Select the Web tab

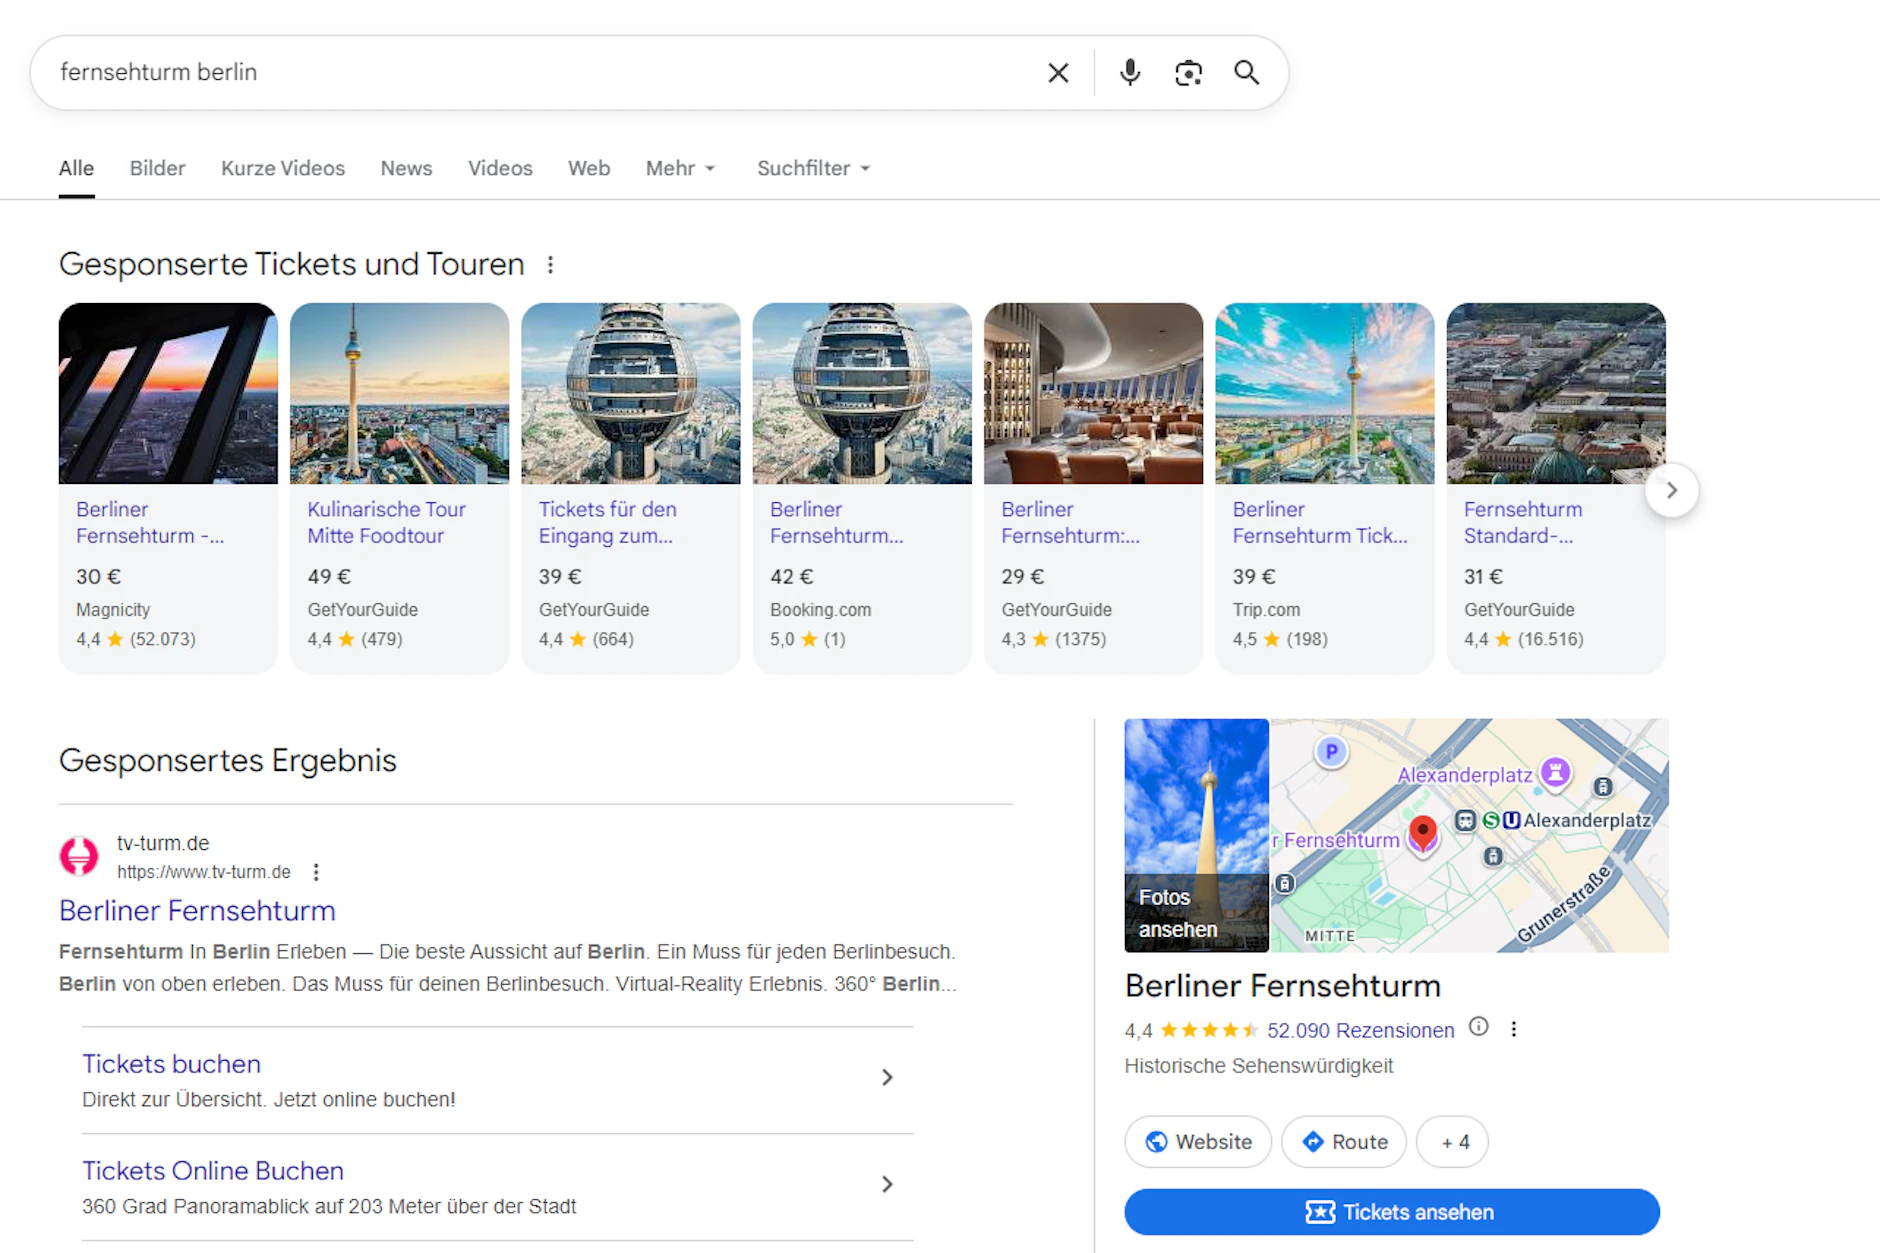click(x=589, y=168)
